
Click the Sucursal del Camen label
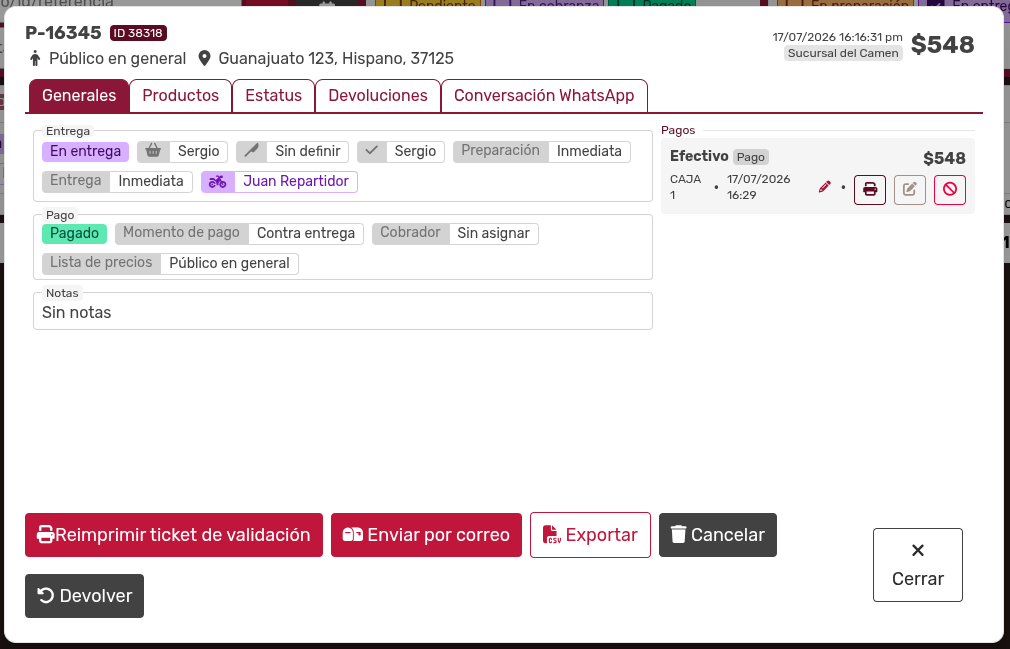[843, 53]
